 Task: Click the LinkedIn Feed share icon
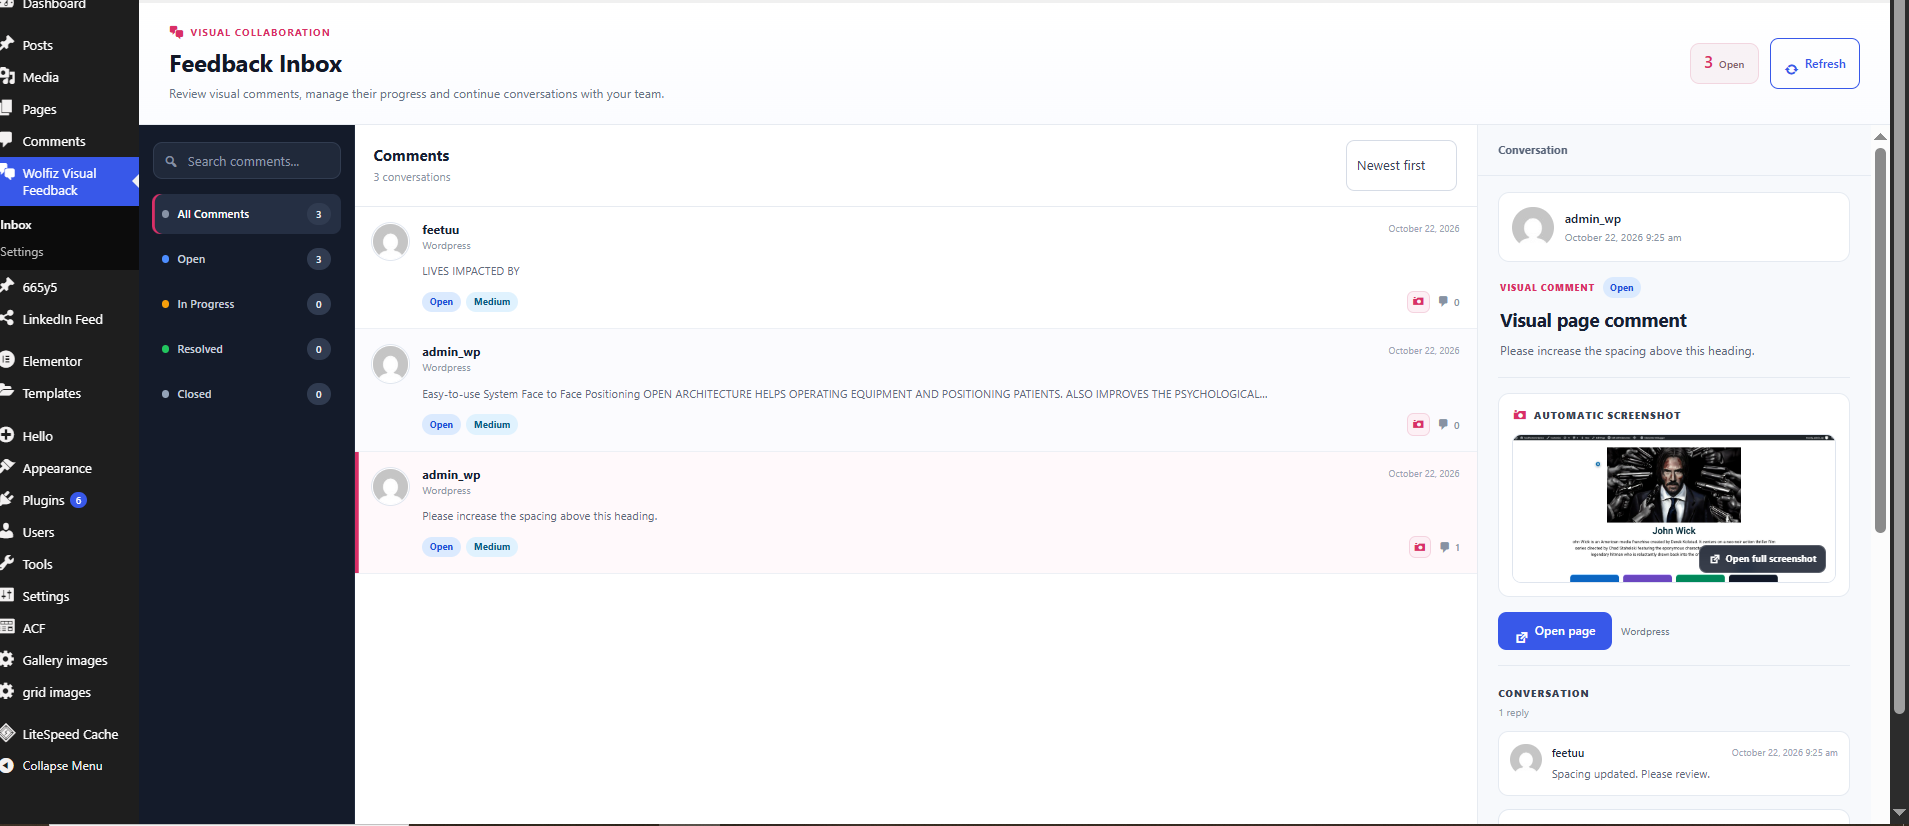tap(7, 318)
